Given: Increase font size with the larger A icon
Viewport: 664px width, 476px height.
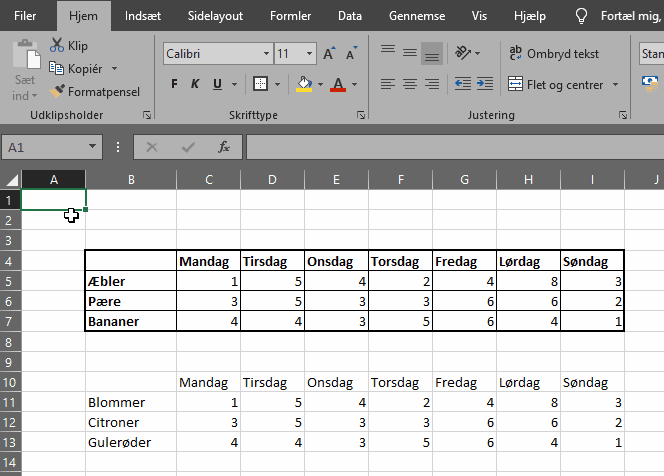Looking at the screenshot, I should [328, 54].
